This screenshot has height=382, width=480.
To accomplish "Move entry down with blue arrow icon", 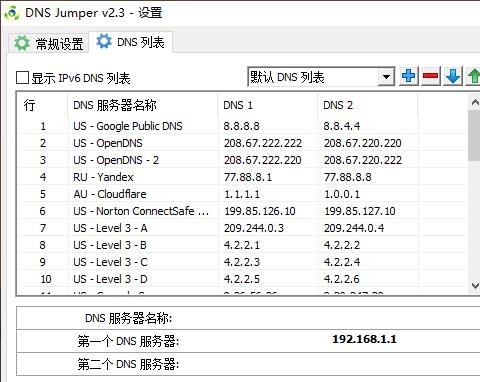I will pyautogui.click(x=453, y=76).
